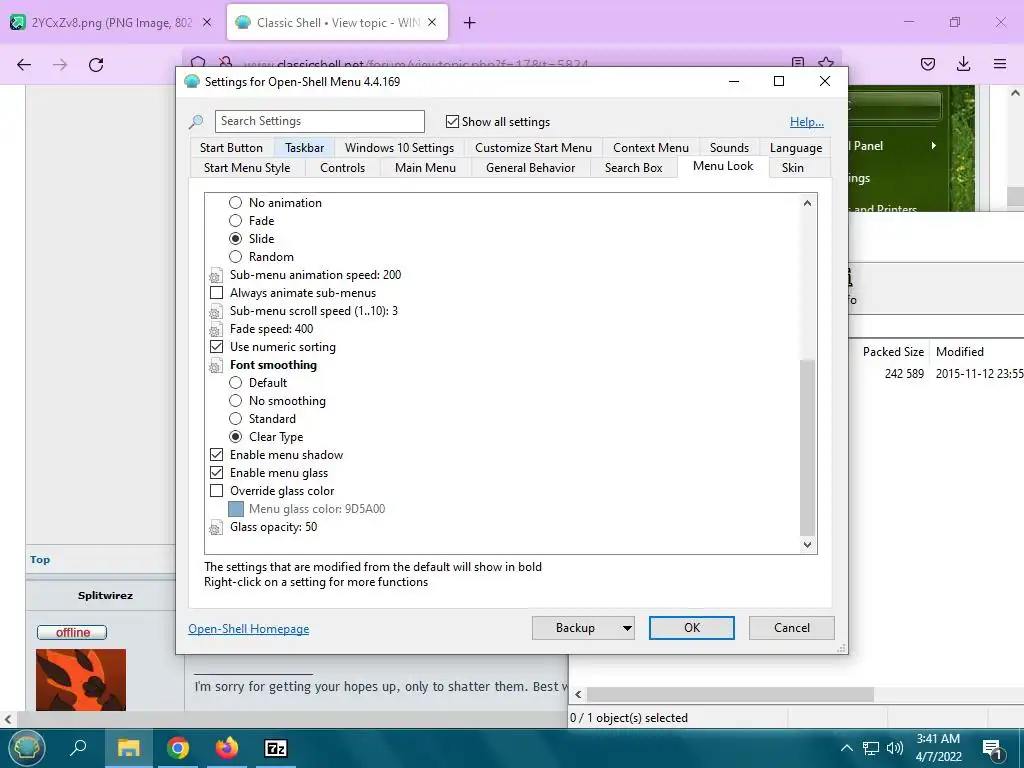The width and height of the screenshot is (1024, 768).
Task: Click the gear icon beside Fade speed
Action: click(x=216, y=330)
